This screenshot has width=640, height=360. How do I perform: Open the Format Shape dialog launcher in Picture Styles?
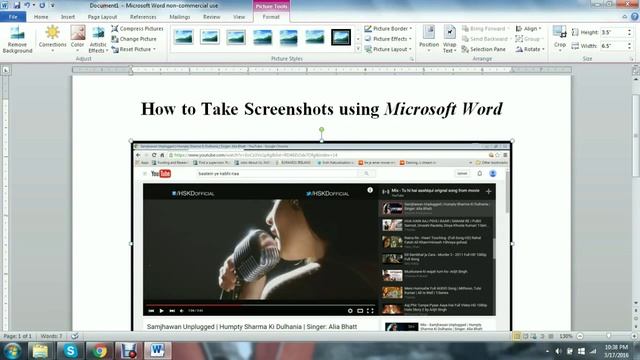tap(411, 59)
